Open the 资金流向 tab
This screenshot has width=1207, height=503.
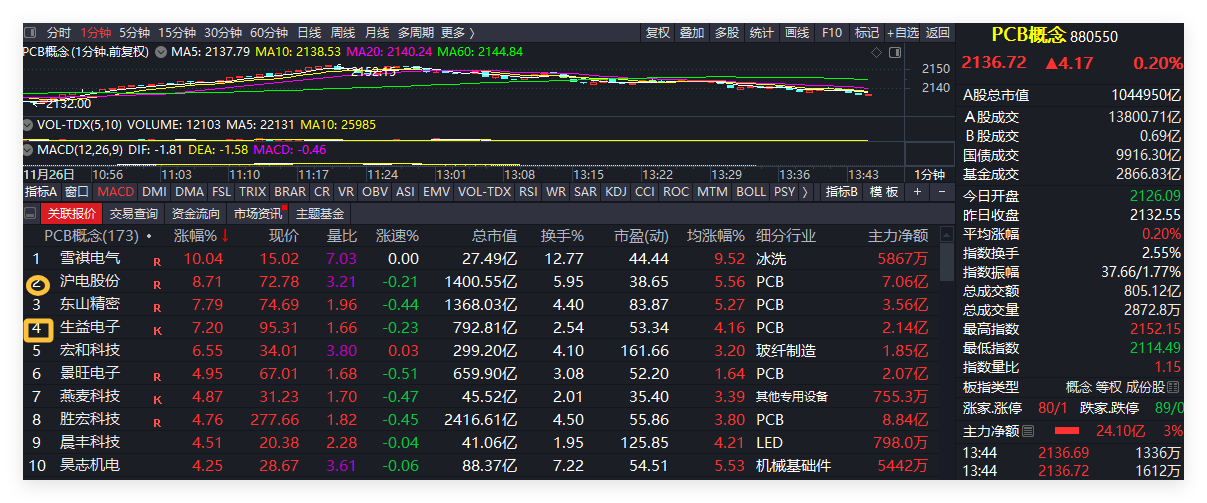[x=196, y=213]
